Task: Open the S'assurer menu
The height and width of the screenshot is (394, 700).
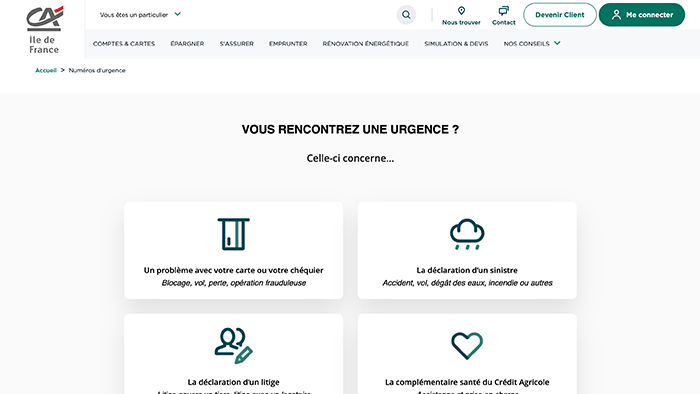Action: (237, 44)
